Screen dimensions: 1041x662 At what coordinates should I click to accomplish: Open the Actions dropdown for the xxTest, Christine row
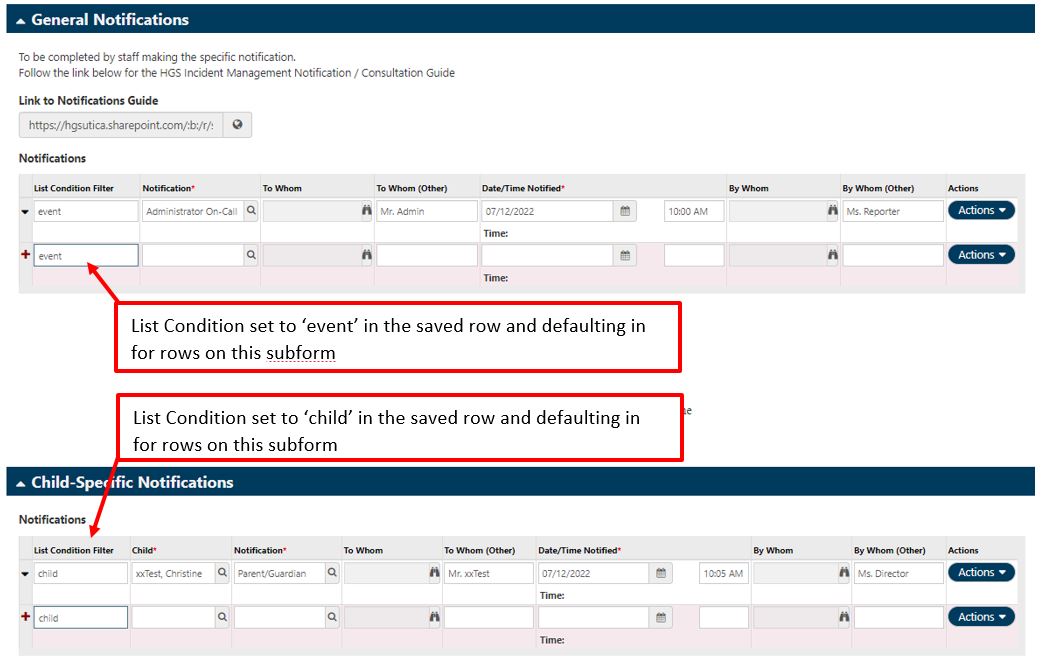click(980, 572)
